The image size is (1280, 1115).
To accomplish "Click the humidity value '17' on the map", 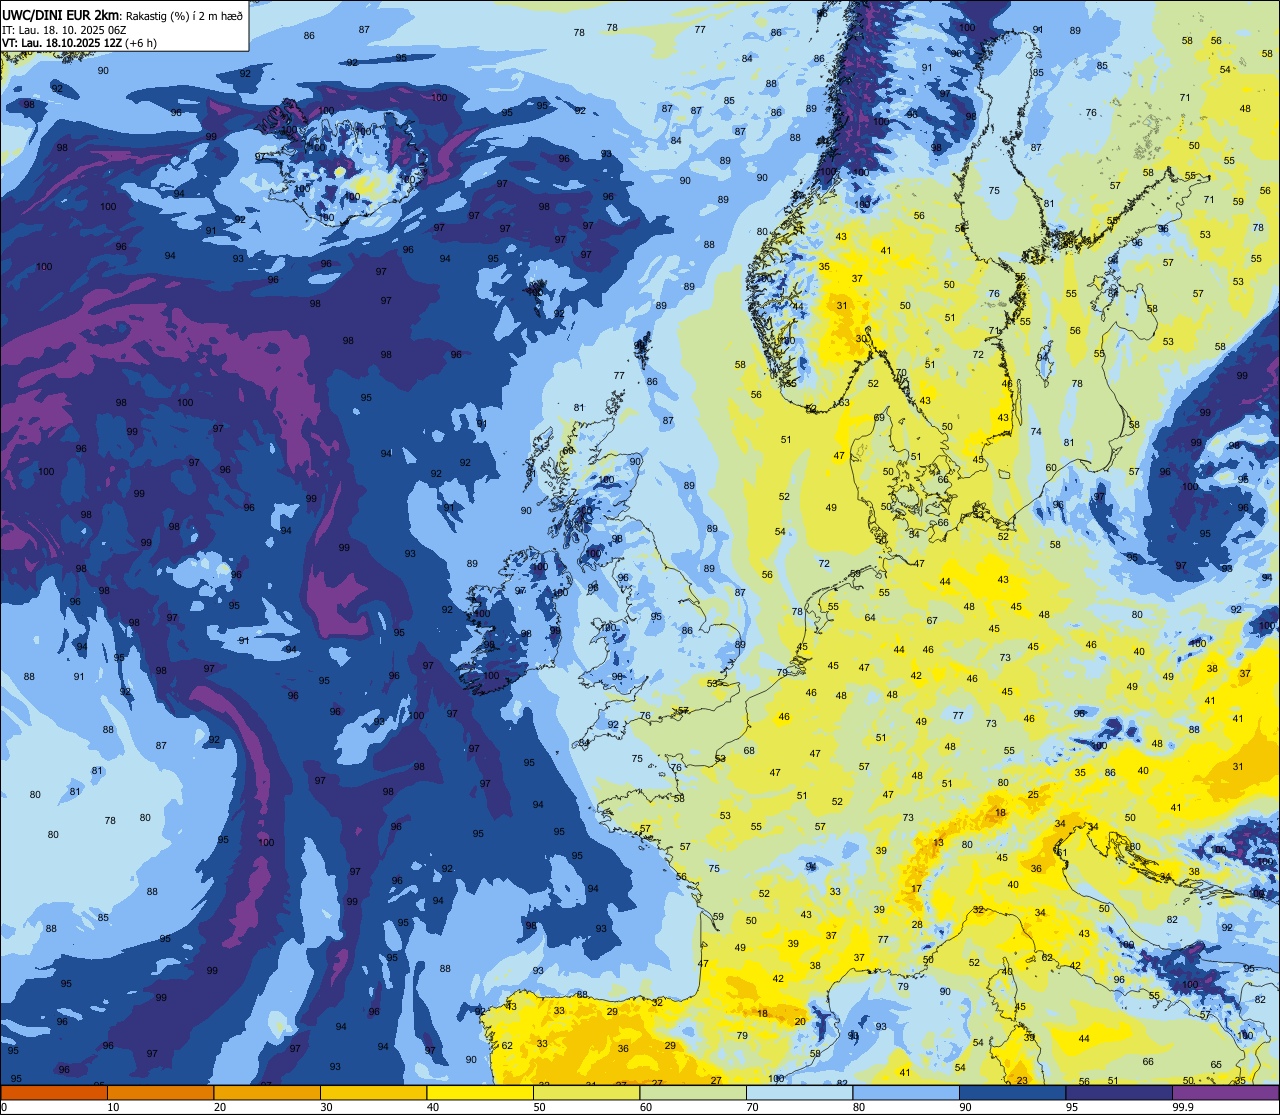I will [x=916, y=889].
